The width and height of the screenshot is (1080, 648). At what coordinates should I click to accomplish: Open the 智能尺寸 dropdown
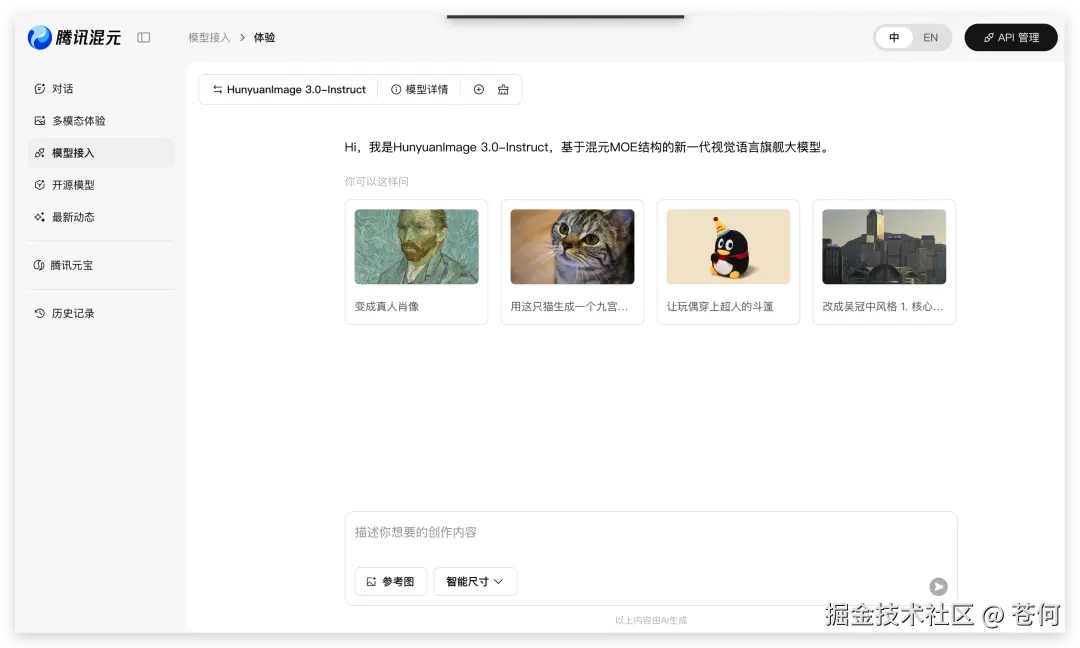tap(474, 581)
